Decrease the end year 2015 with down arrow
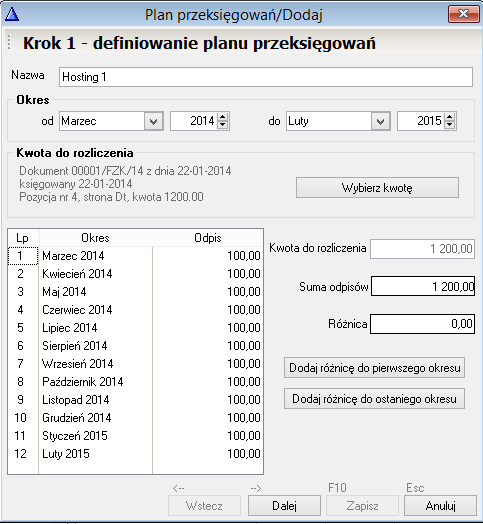The image size is (483, 524). pyautogui.click(x=450, y=125)
